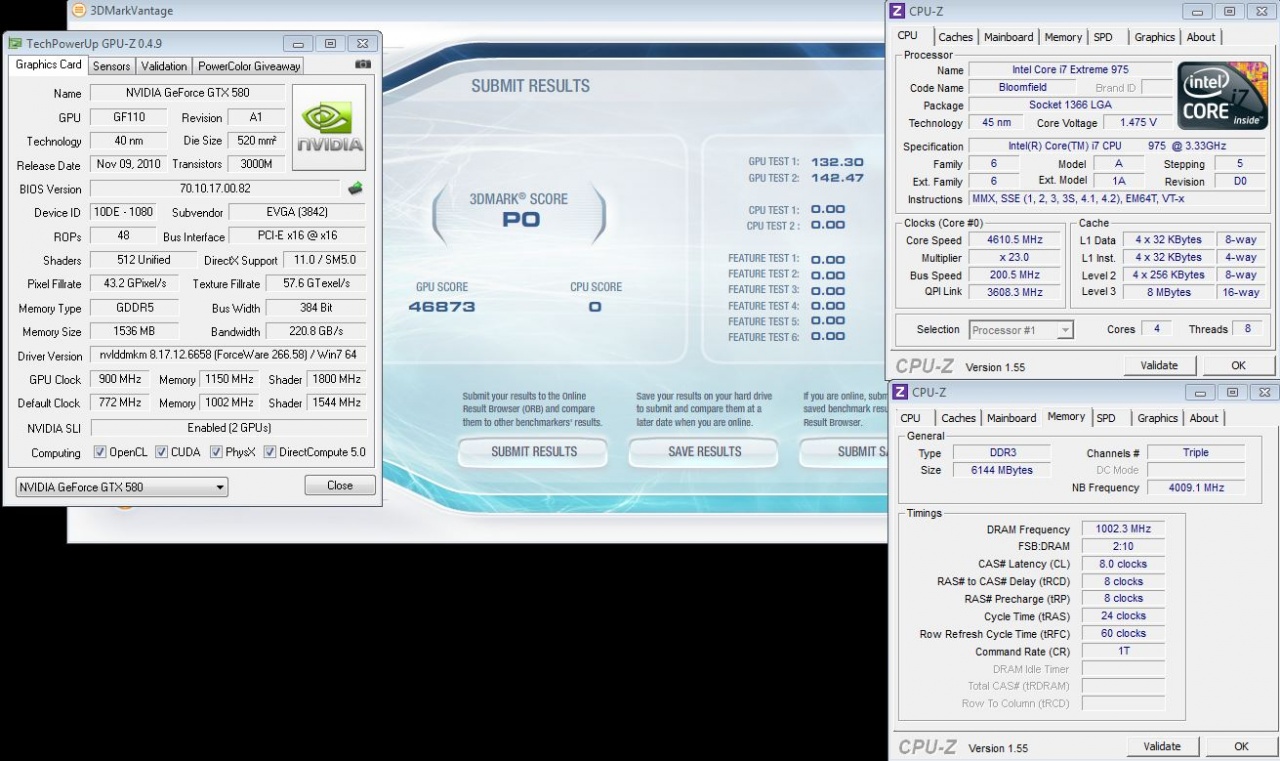Click the Core Speed 4610.5 MHz value
The height and width of the screenshot is (761, 1280).
click(x=1016, y=240)
